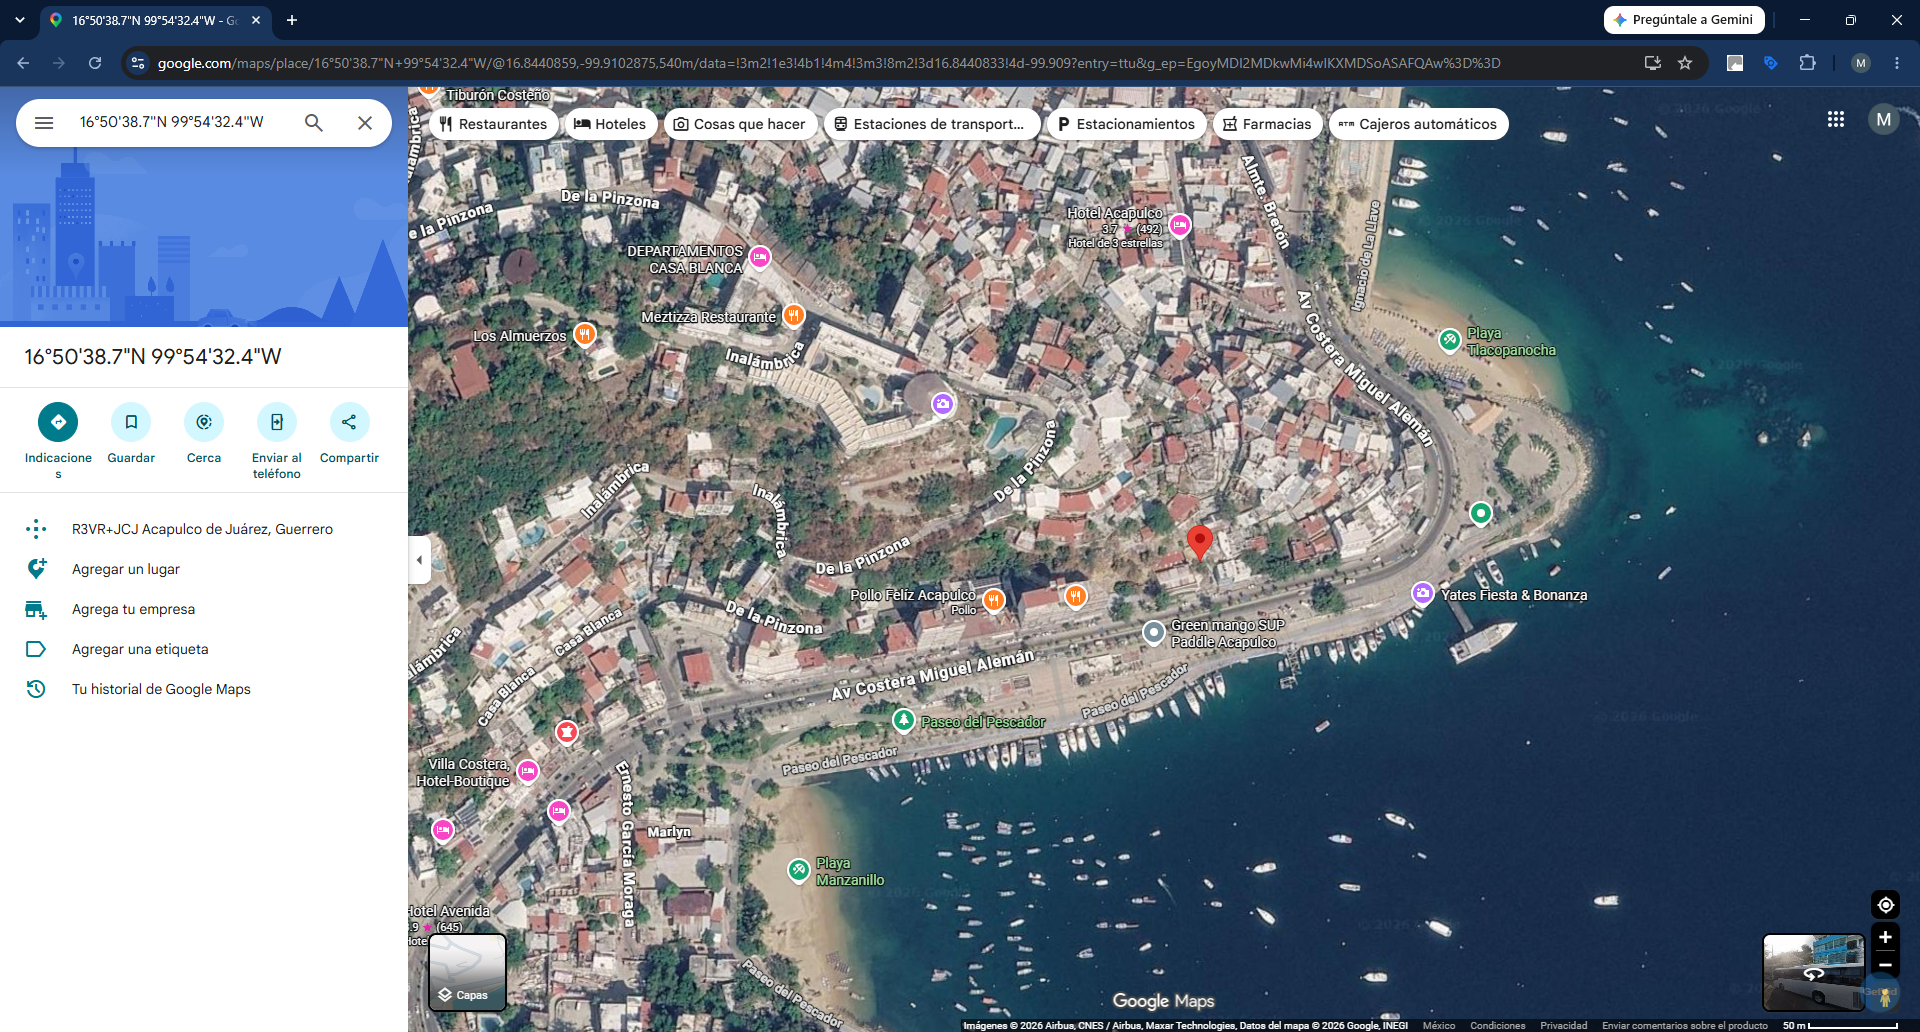
Task: Select the Estacionamientos chip
Action: 1126,124
